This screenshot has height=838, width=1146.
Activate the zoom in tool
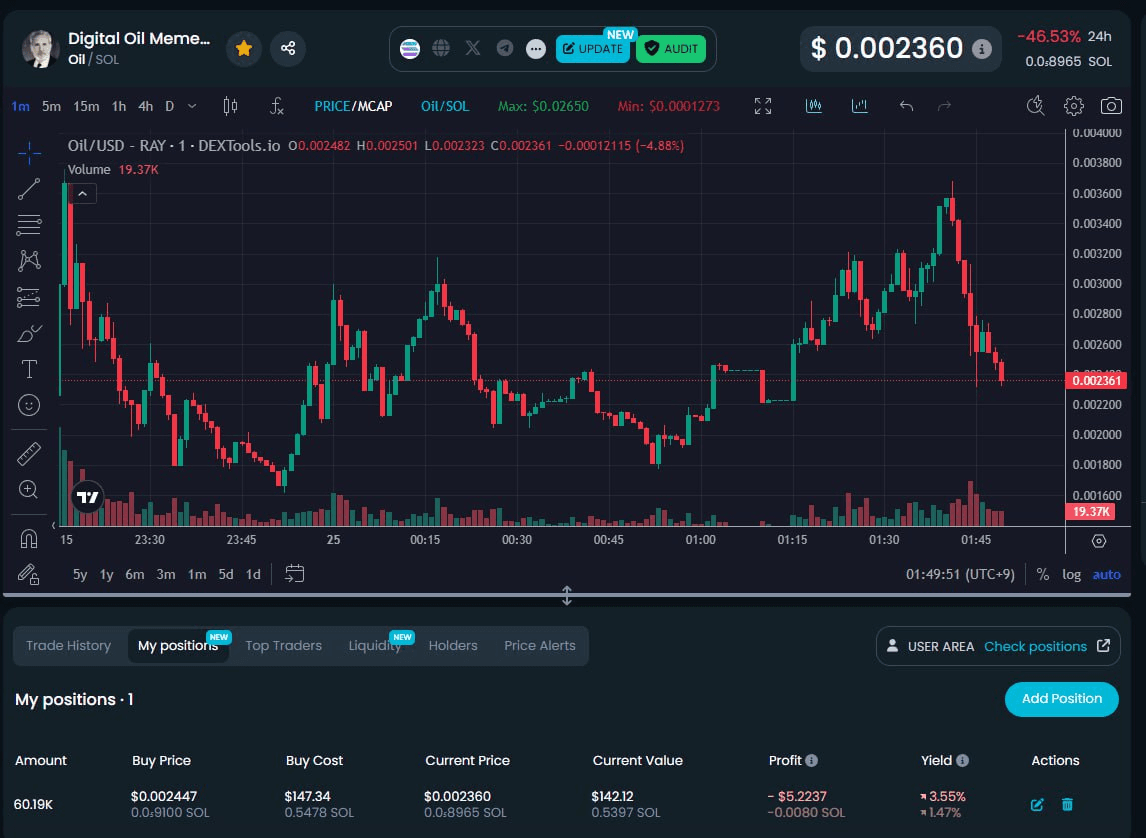tap(29, 490)
